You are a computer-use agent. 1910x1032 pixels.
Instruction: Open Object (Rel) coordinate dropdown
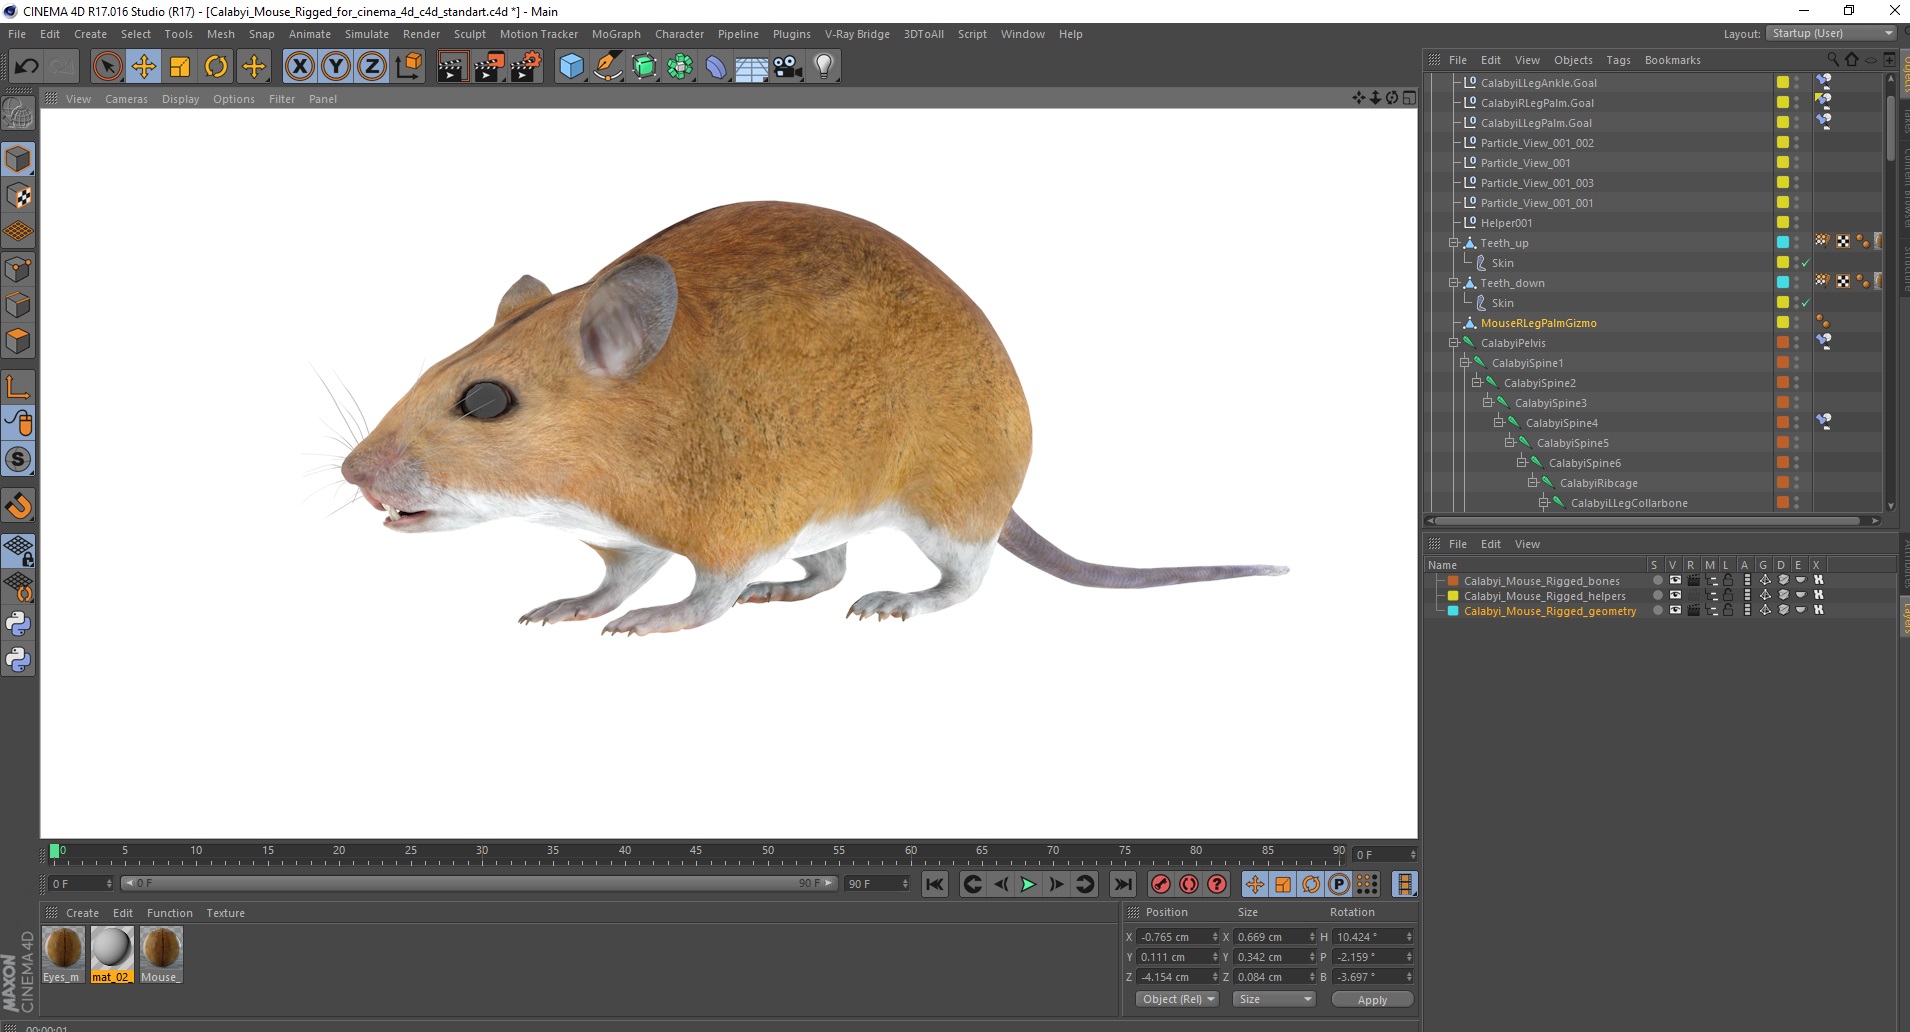point(1177,999)
